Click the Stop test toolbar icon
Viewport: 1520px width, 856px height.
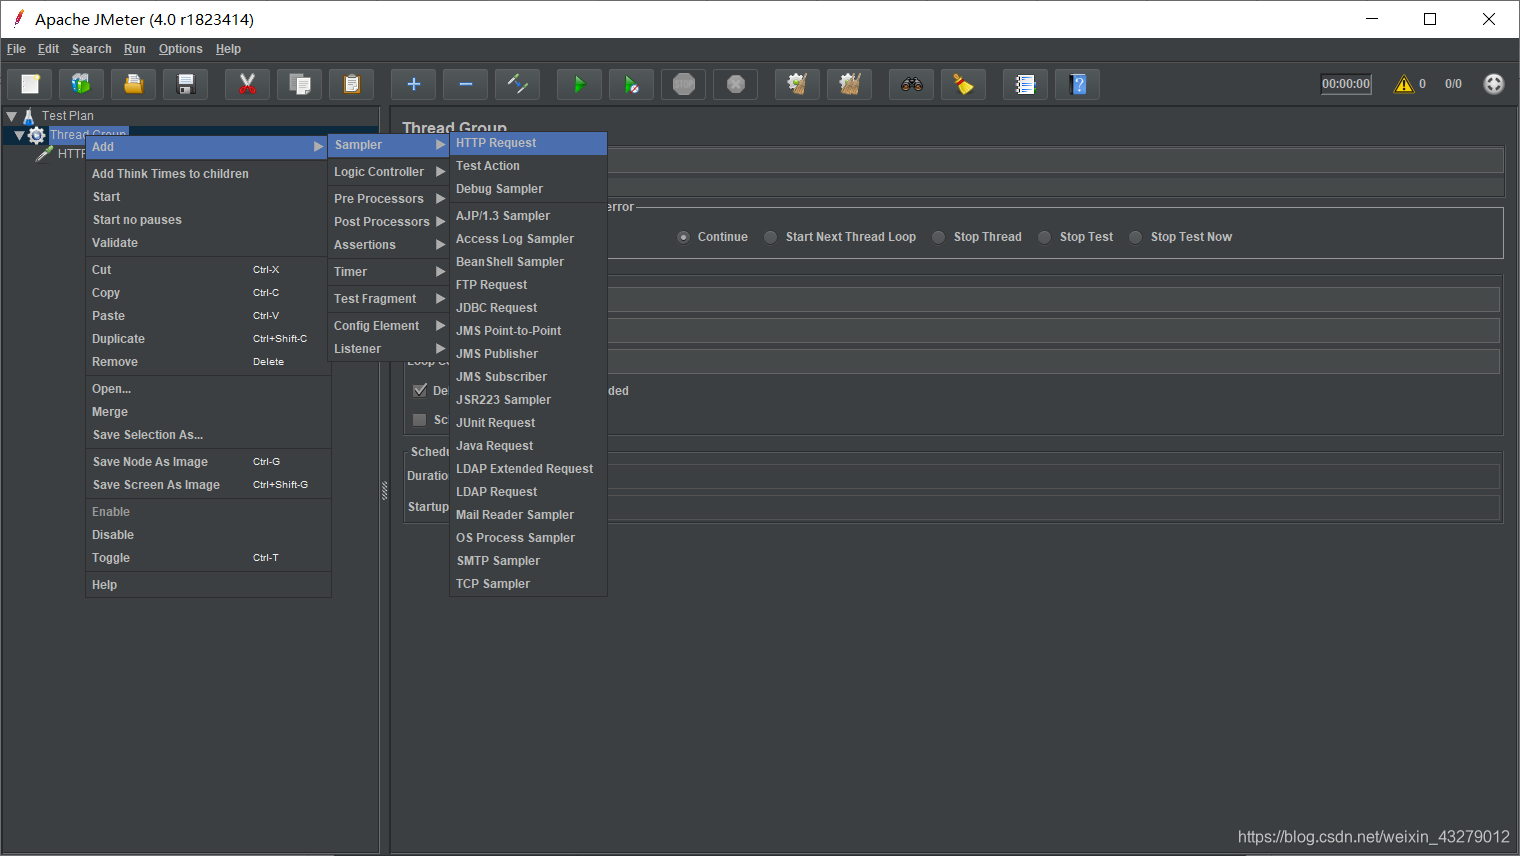point(684,84)
